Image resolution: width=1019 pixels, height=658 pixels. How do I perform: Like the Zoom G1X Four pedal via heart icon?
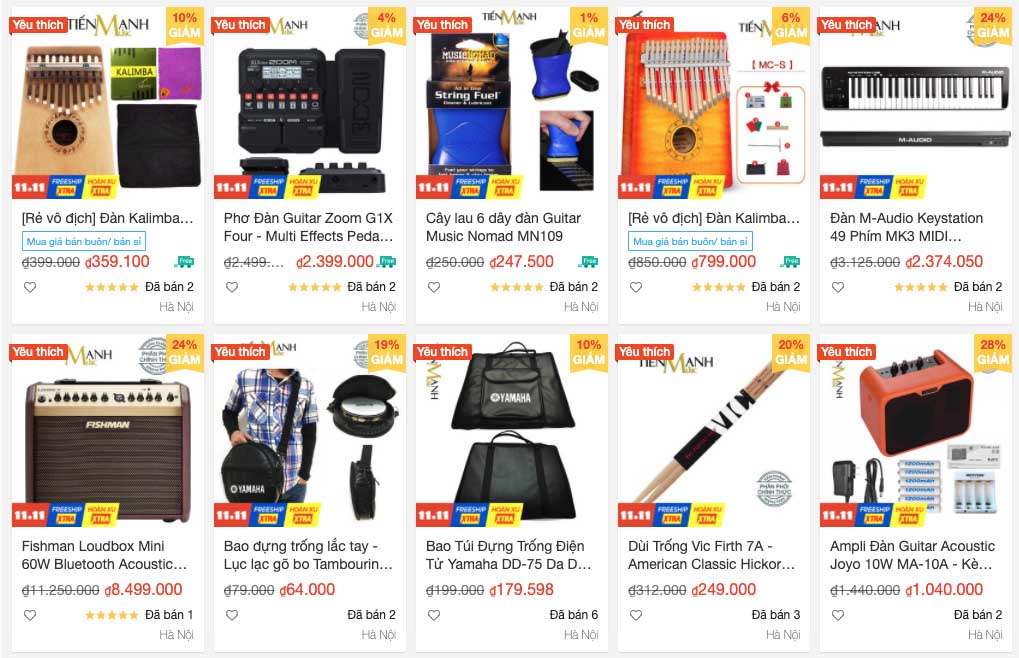click(x=232, y=287)
